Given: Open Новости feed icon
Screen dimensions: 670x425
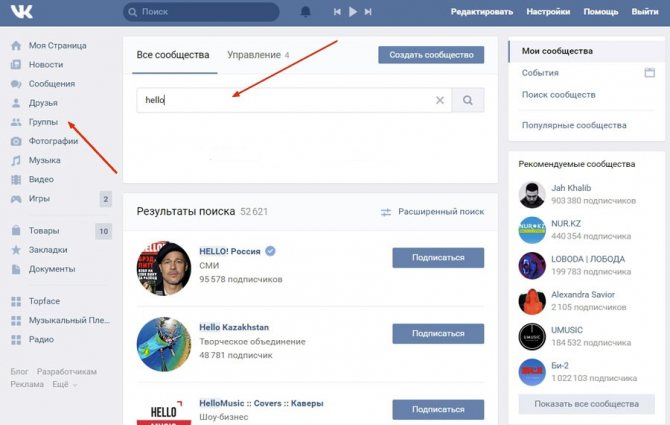Looking at the screenshot, I should click(x=16, y=64).
